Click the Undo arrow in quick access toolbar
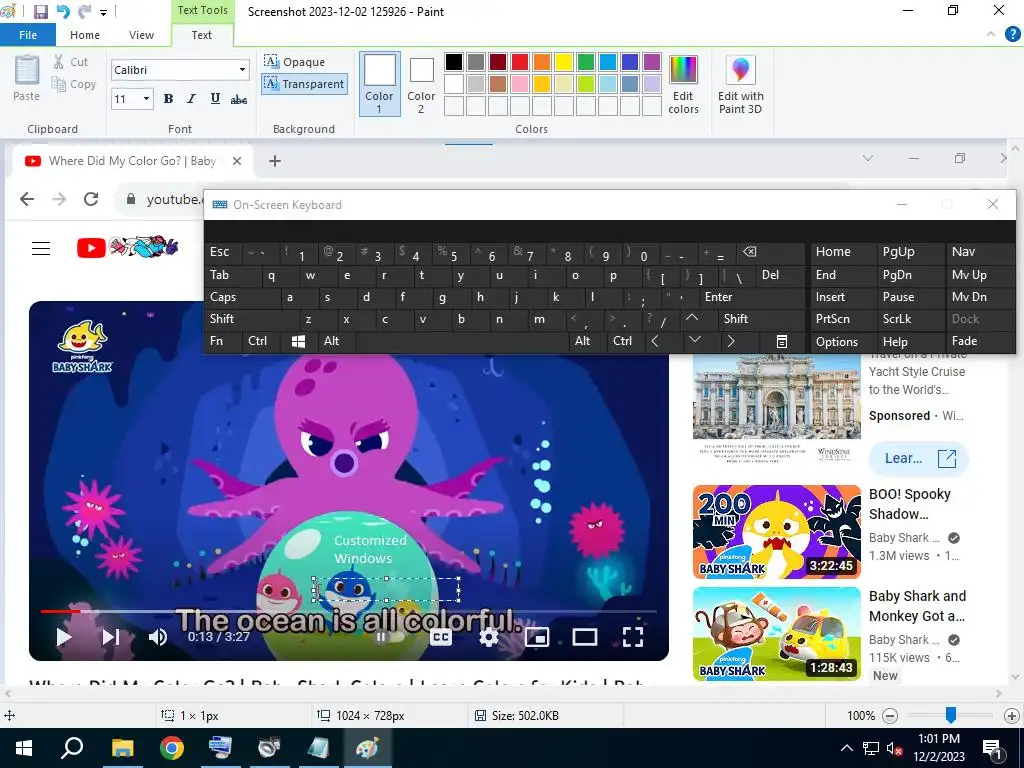Image resolution: width=1024 pixels, height=768 pixels. pyautogui.click(x=63, y=11)
